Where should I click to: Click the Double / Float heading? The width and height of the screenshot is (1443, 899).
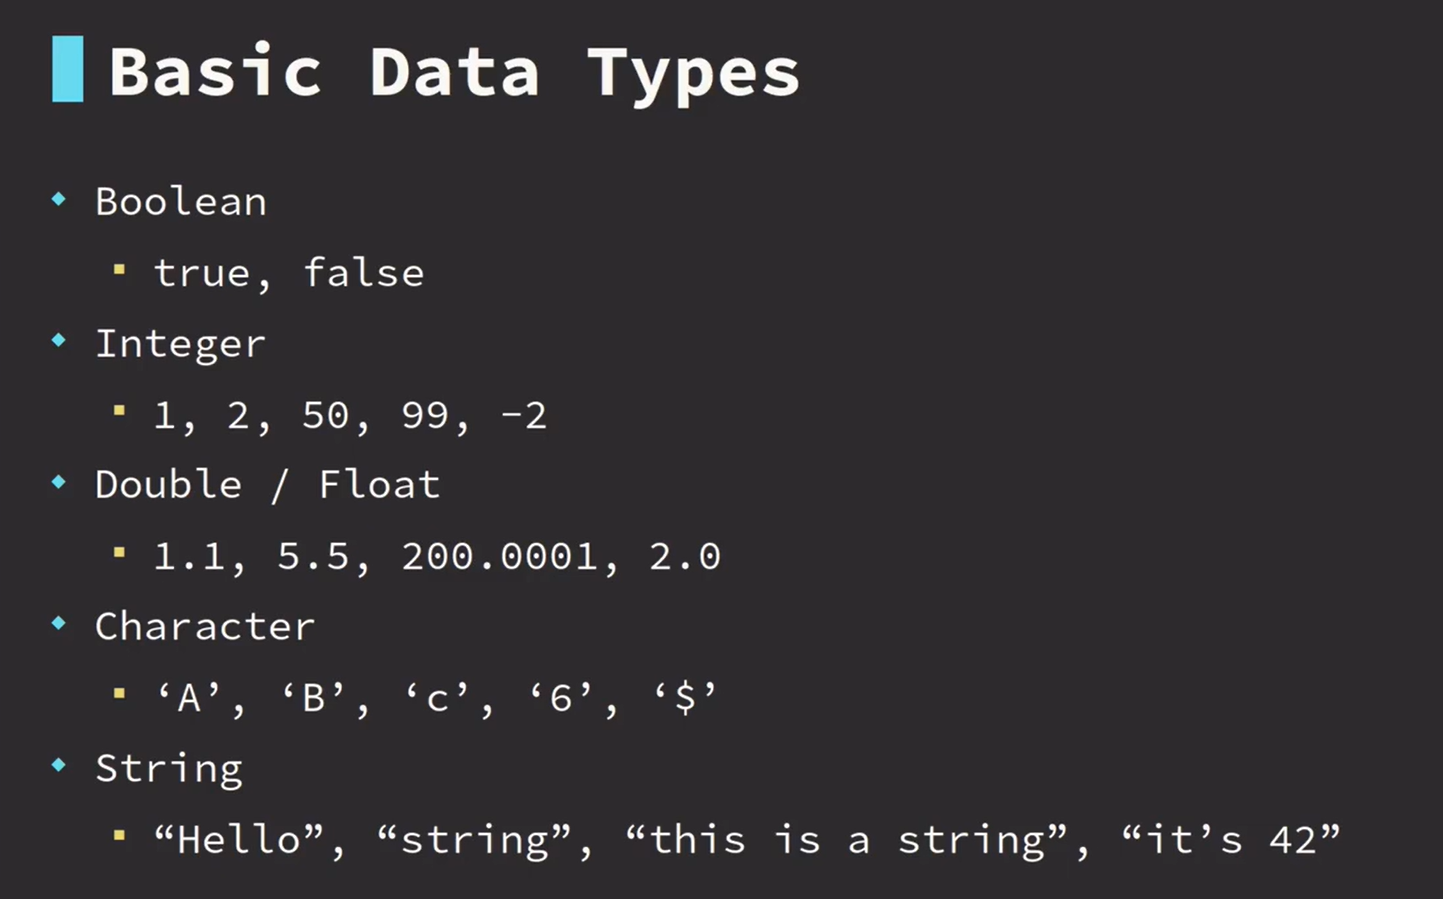(x=267, y=485)
